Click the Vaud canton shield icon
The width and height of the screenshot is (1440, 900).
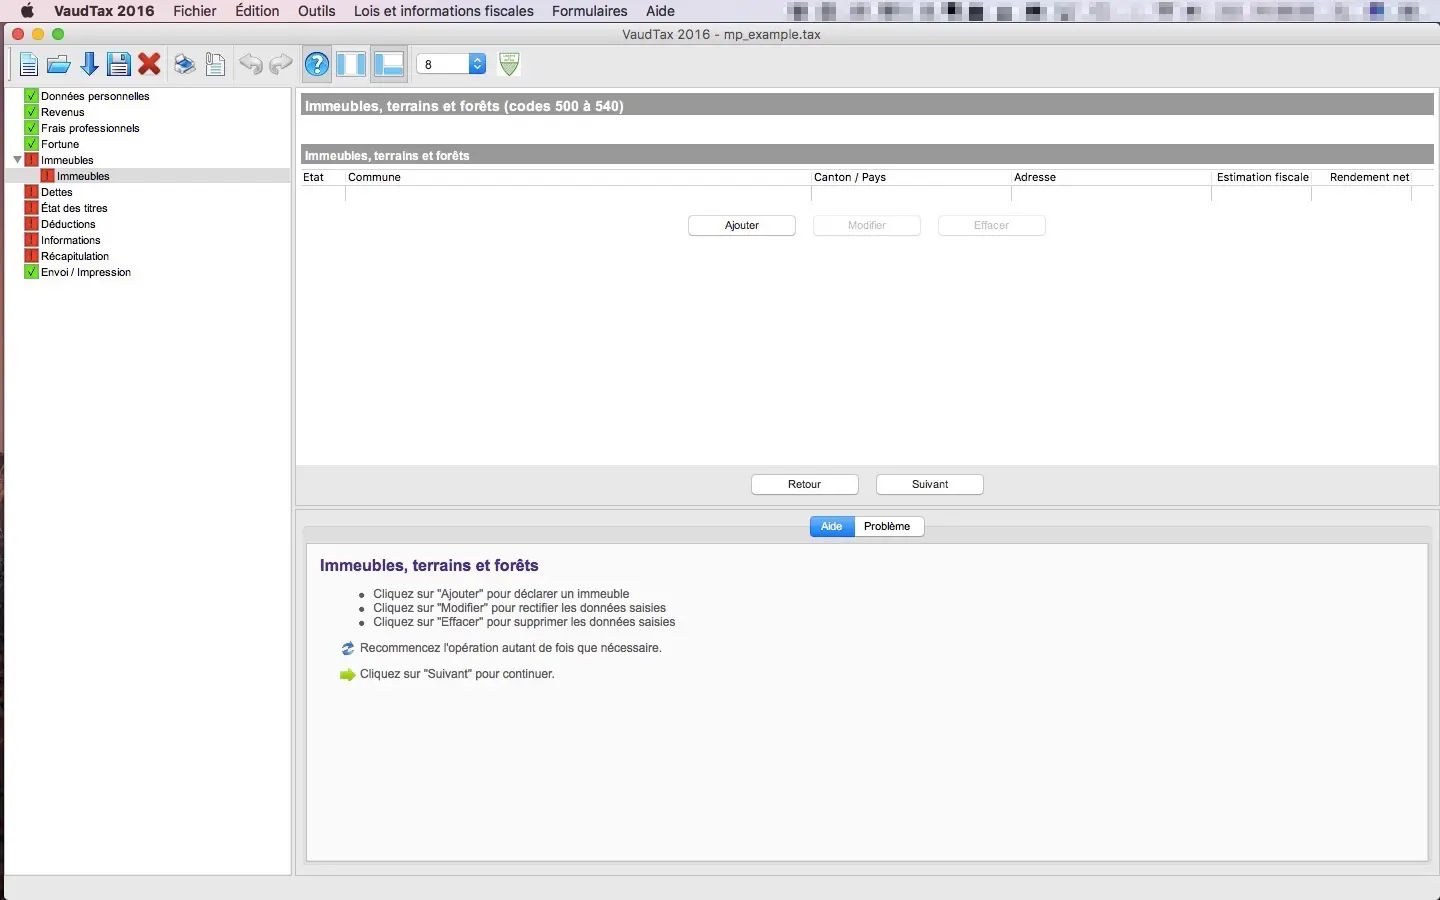509,64
